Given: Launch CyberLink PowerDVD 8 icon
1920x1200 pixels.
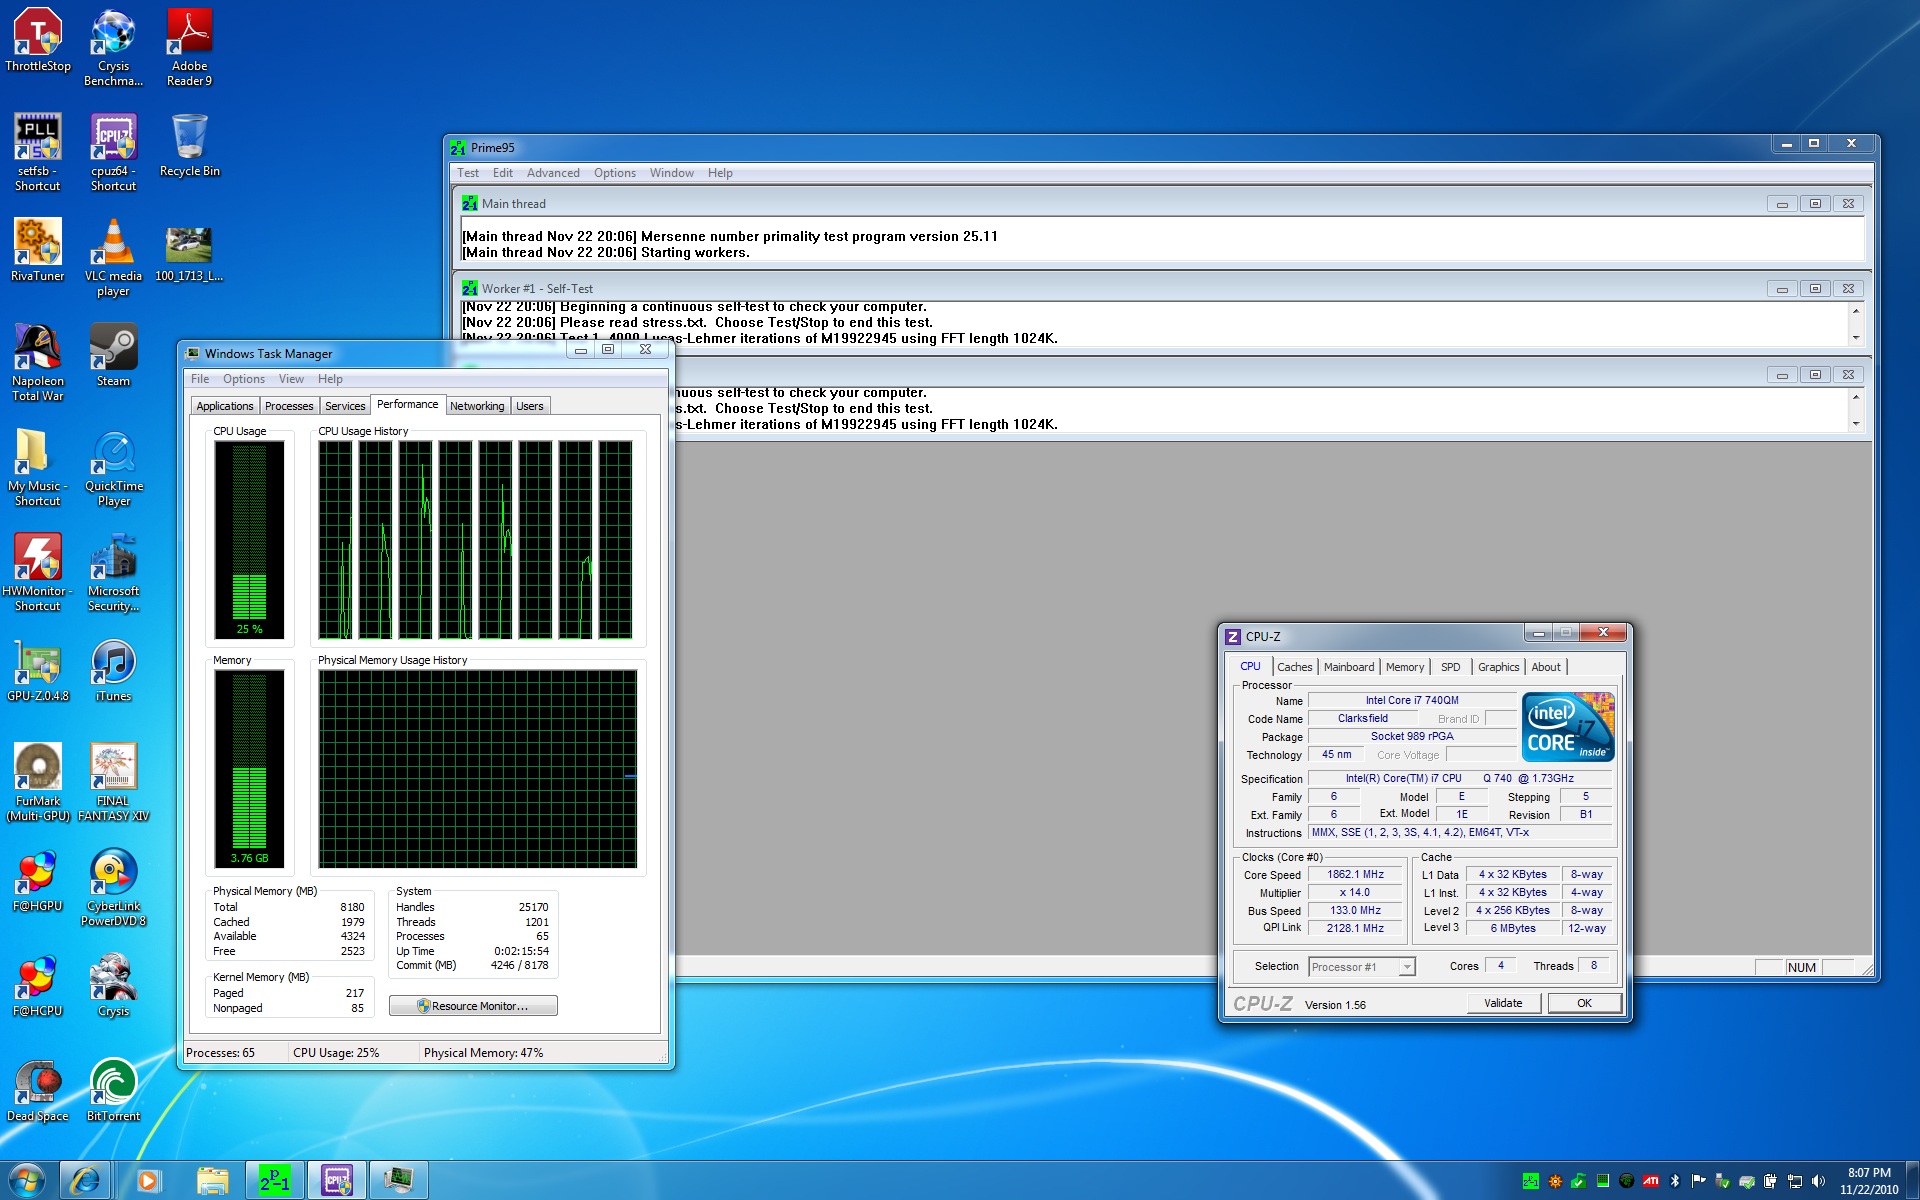Looking at the screenshot, I should pos(113,887).
